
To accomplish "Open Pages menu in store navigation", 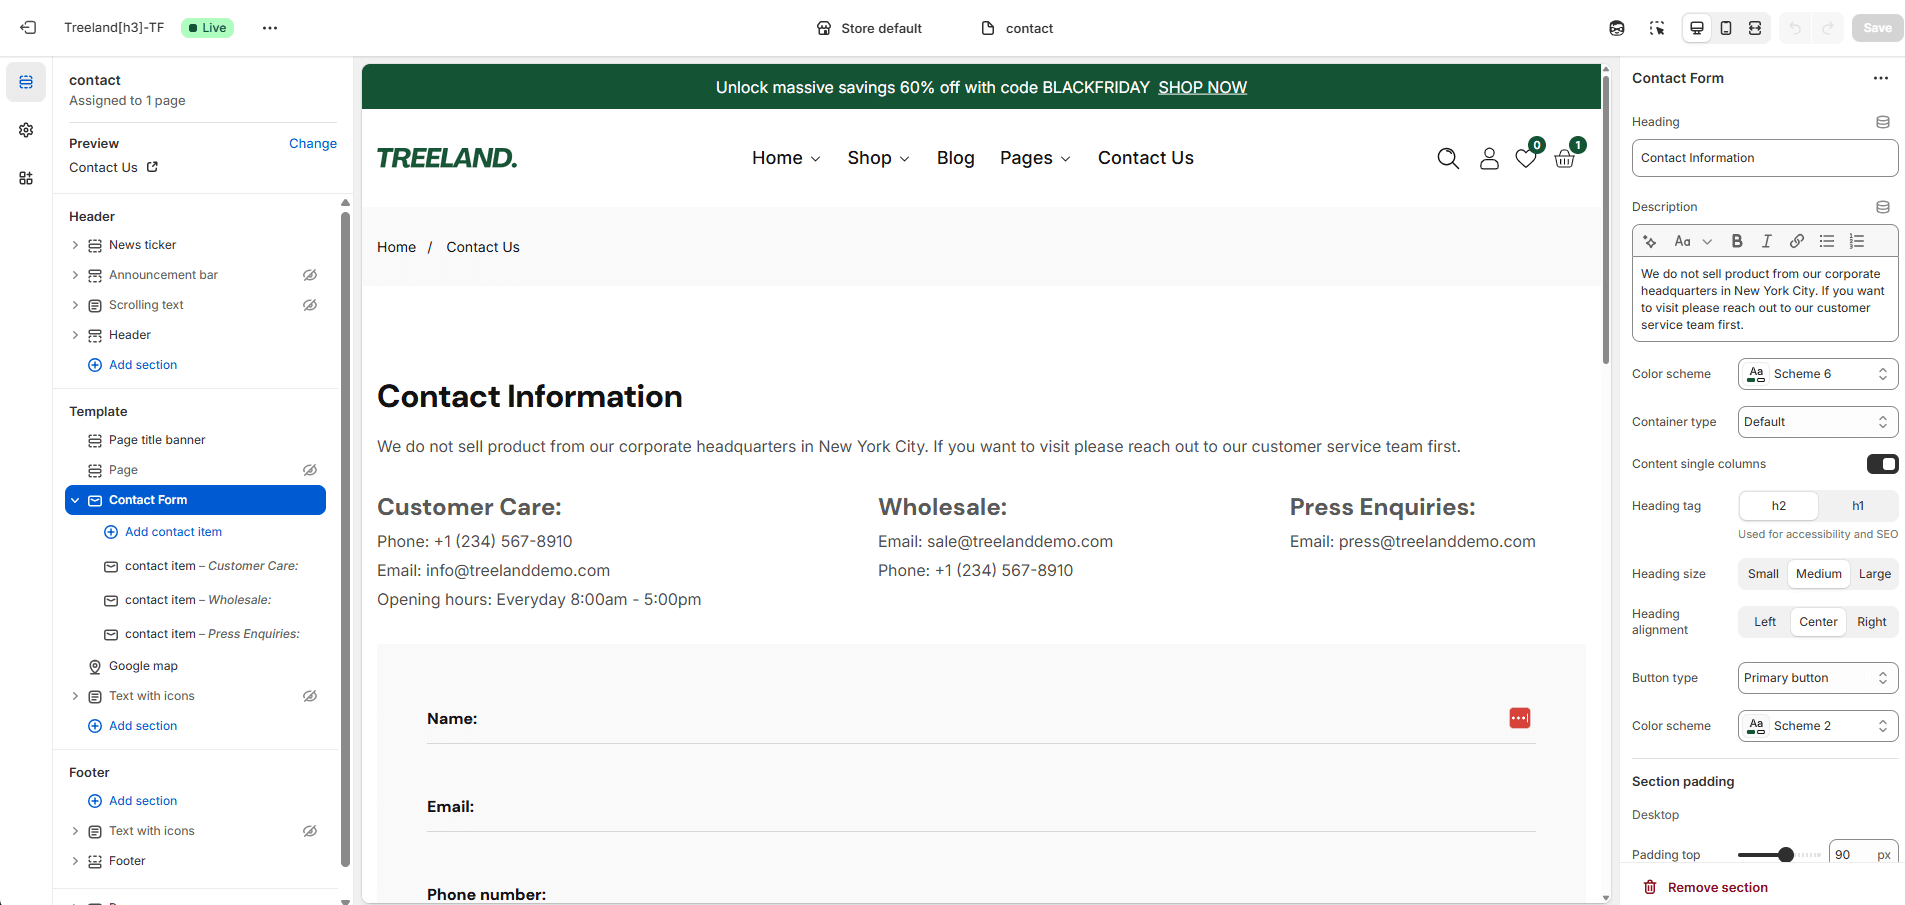I will coord(1035,158).
